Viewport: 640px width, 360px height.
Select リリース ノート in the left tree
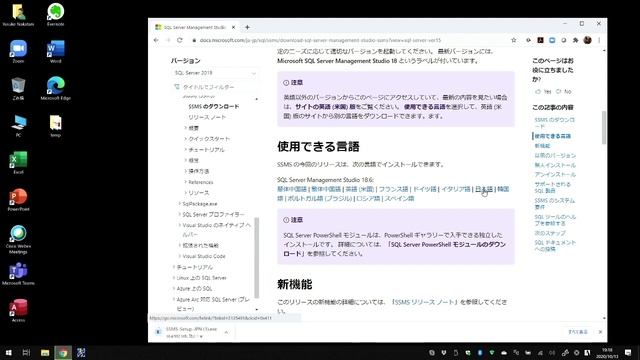207,117
